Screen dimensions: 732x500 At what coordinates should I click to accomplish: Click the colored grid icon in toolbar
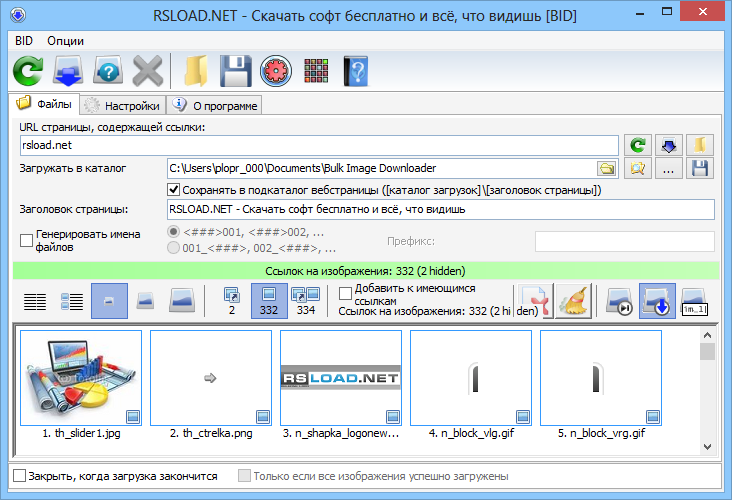click(316, 71)
